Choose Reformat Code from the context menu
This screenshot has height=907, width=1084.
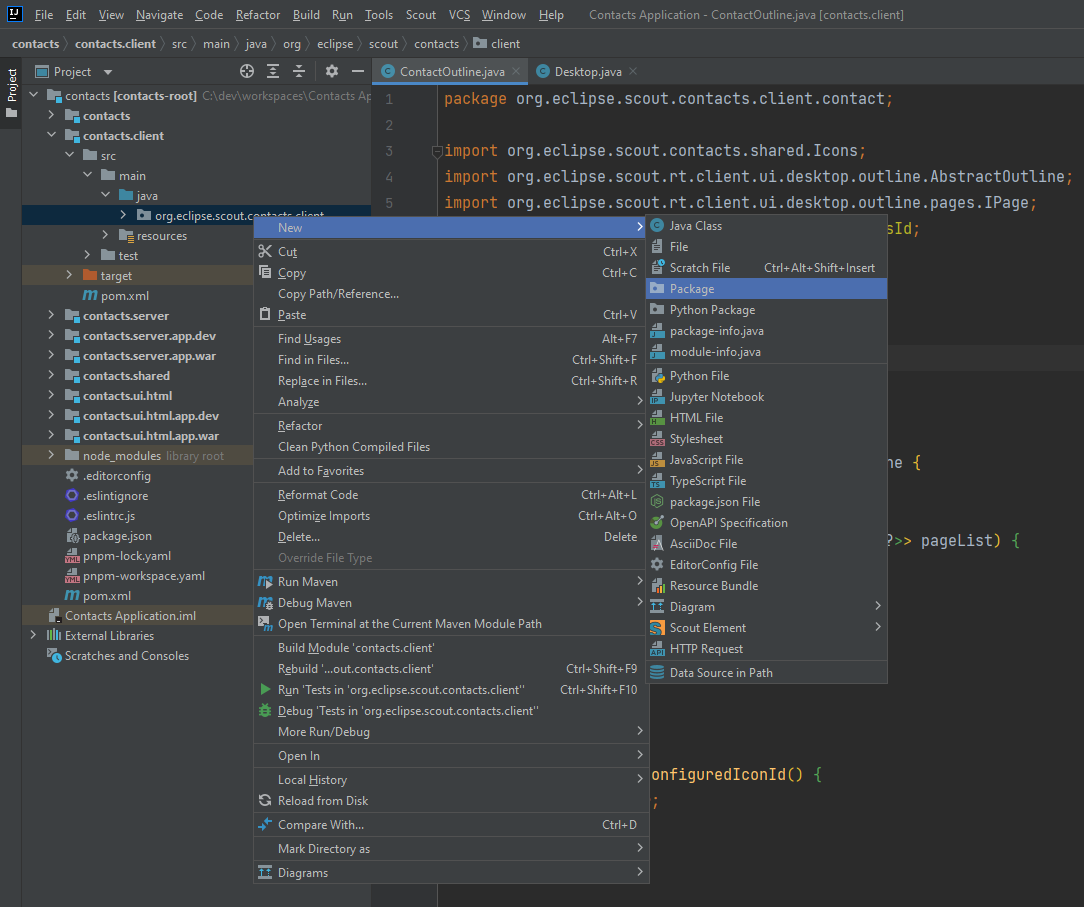(x=312, y=494)
